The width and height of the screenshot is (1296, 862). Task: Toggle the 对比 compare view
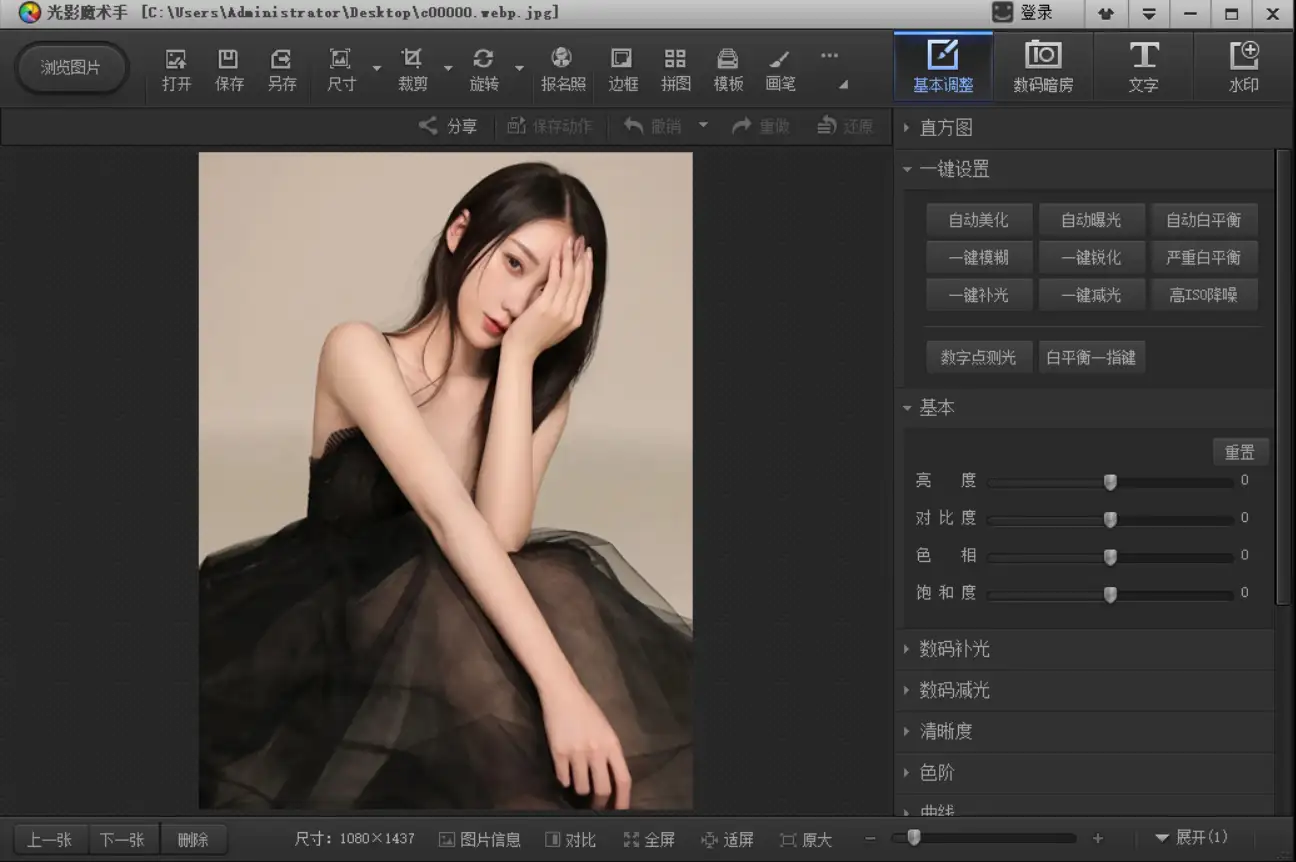pyautogui.click(x=571, y=839)
